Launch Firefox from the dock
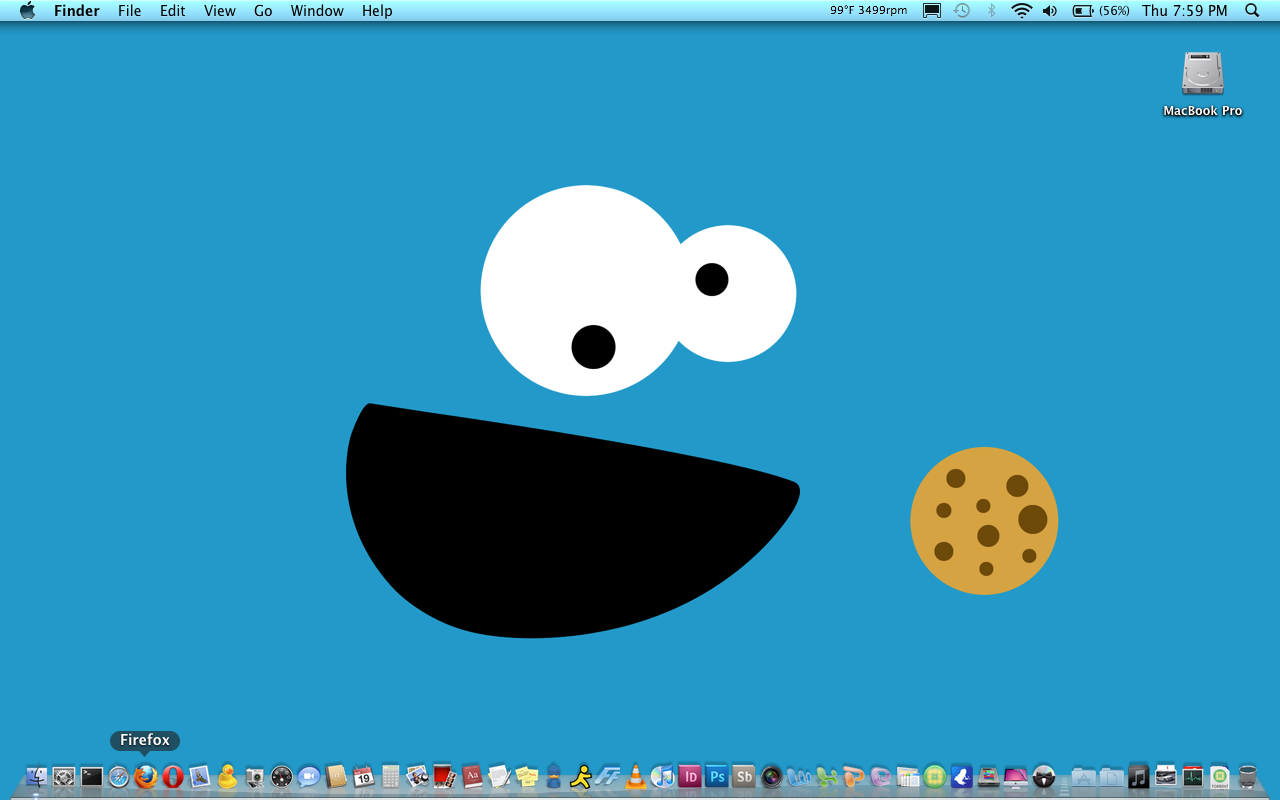This screenshot has width=1280, height=800. coord(146,777)
